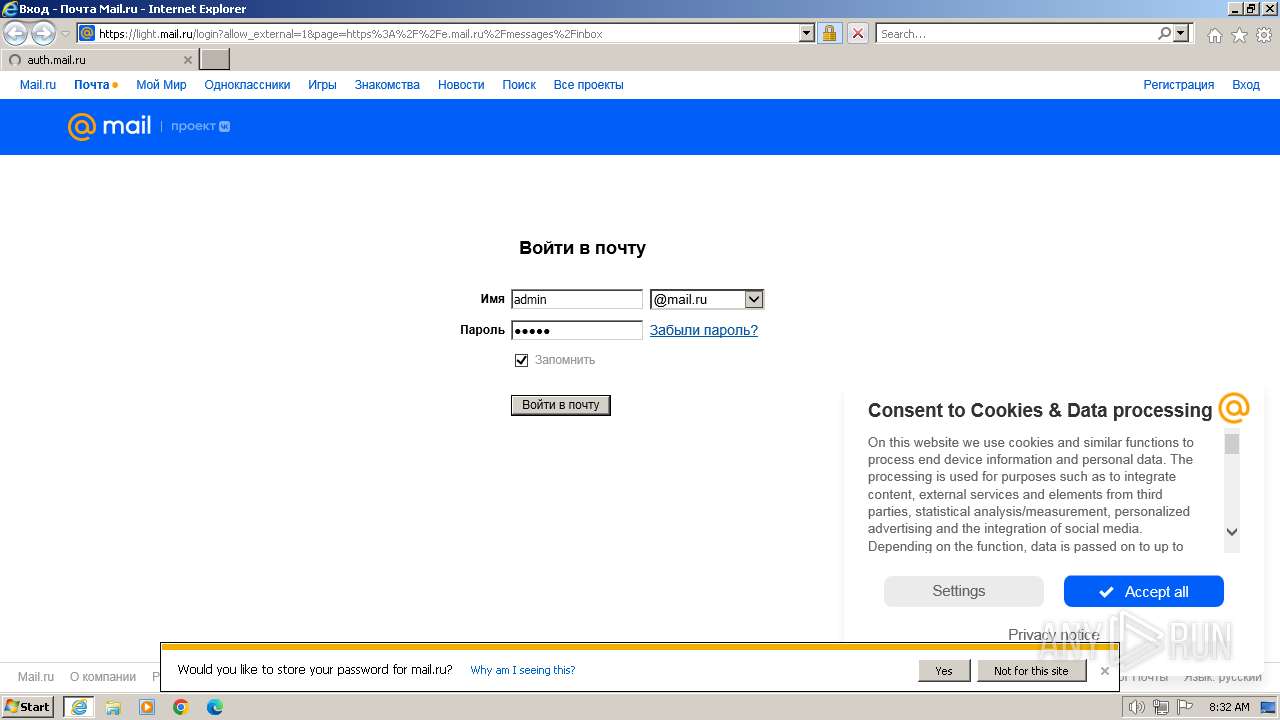Viewport: 1280px width, 720px height.
Task: Open Favorites star icon
Action: 1239,35
